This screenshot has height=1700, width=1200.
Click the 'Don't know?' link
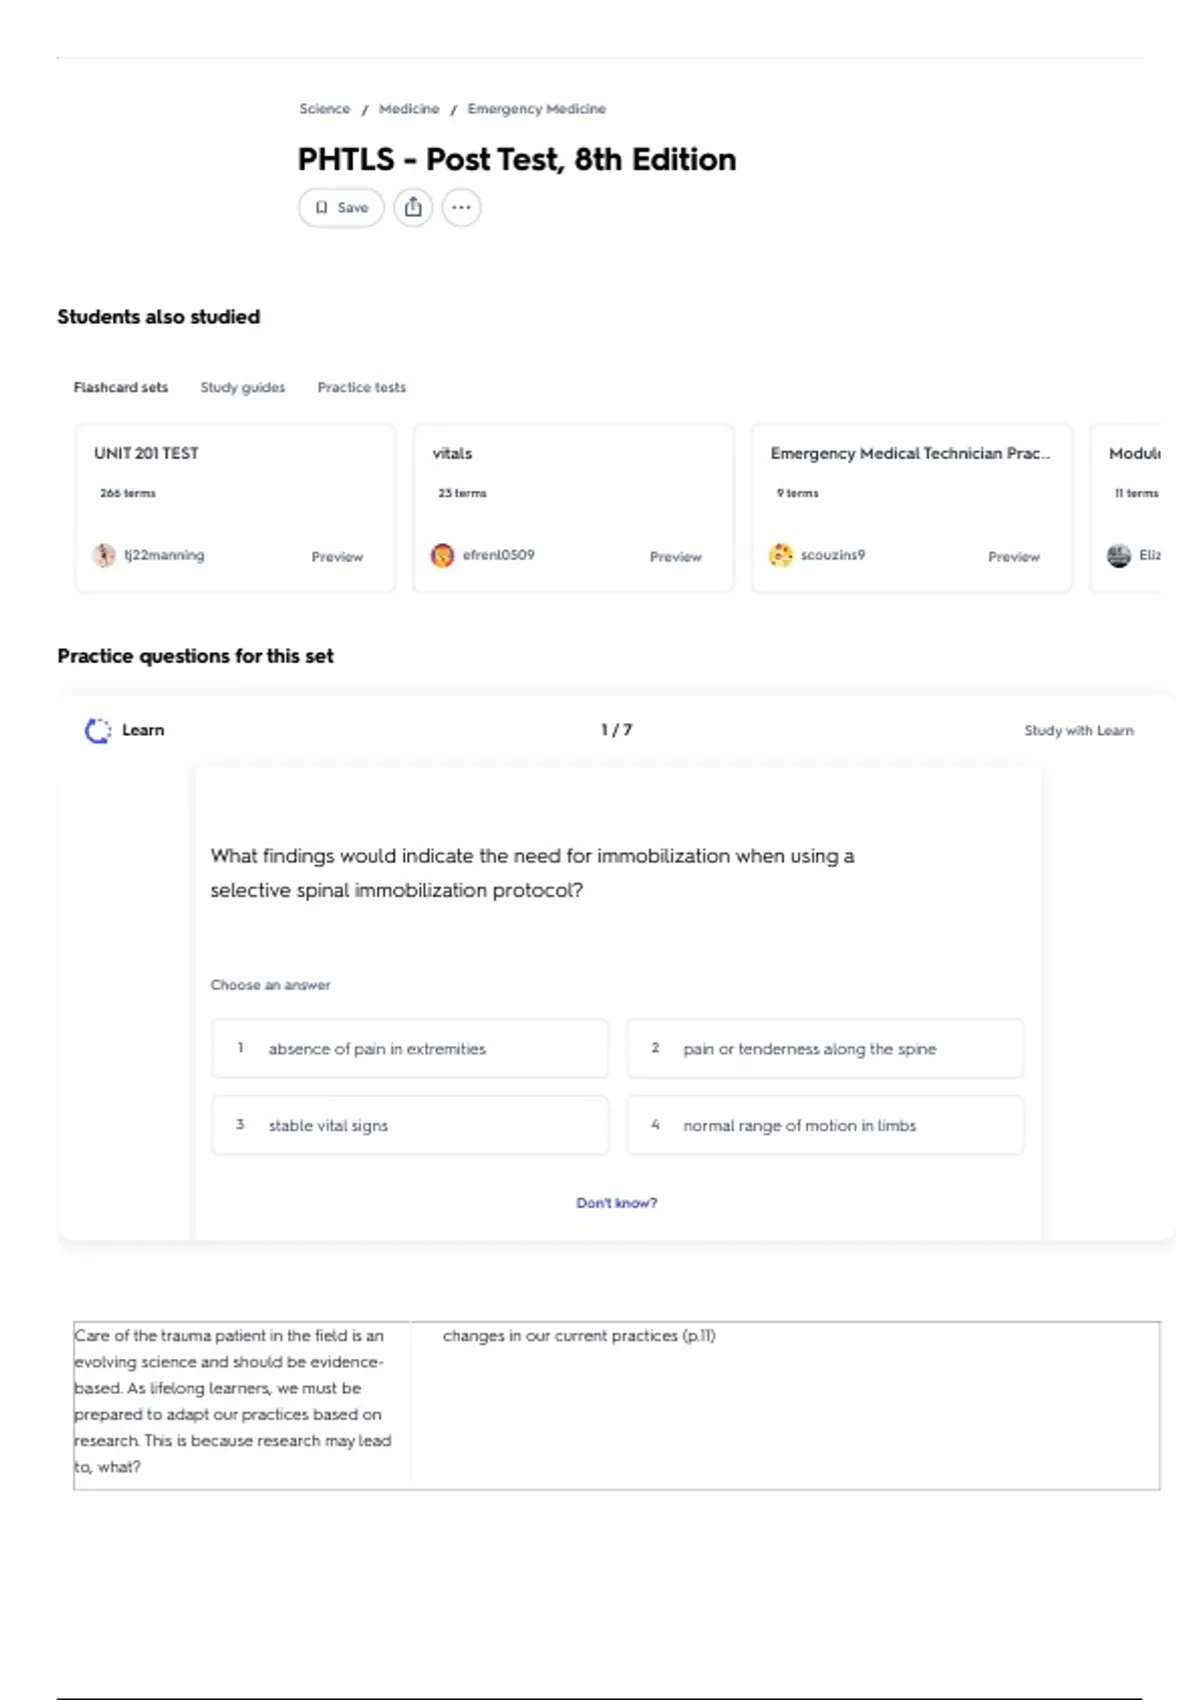[616, 1203]
